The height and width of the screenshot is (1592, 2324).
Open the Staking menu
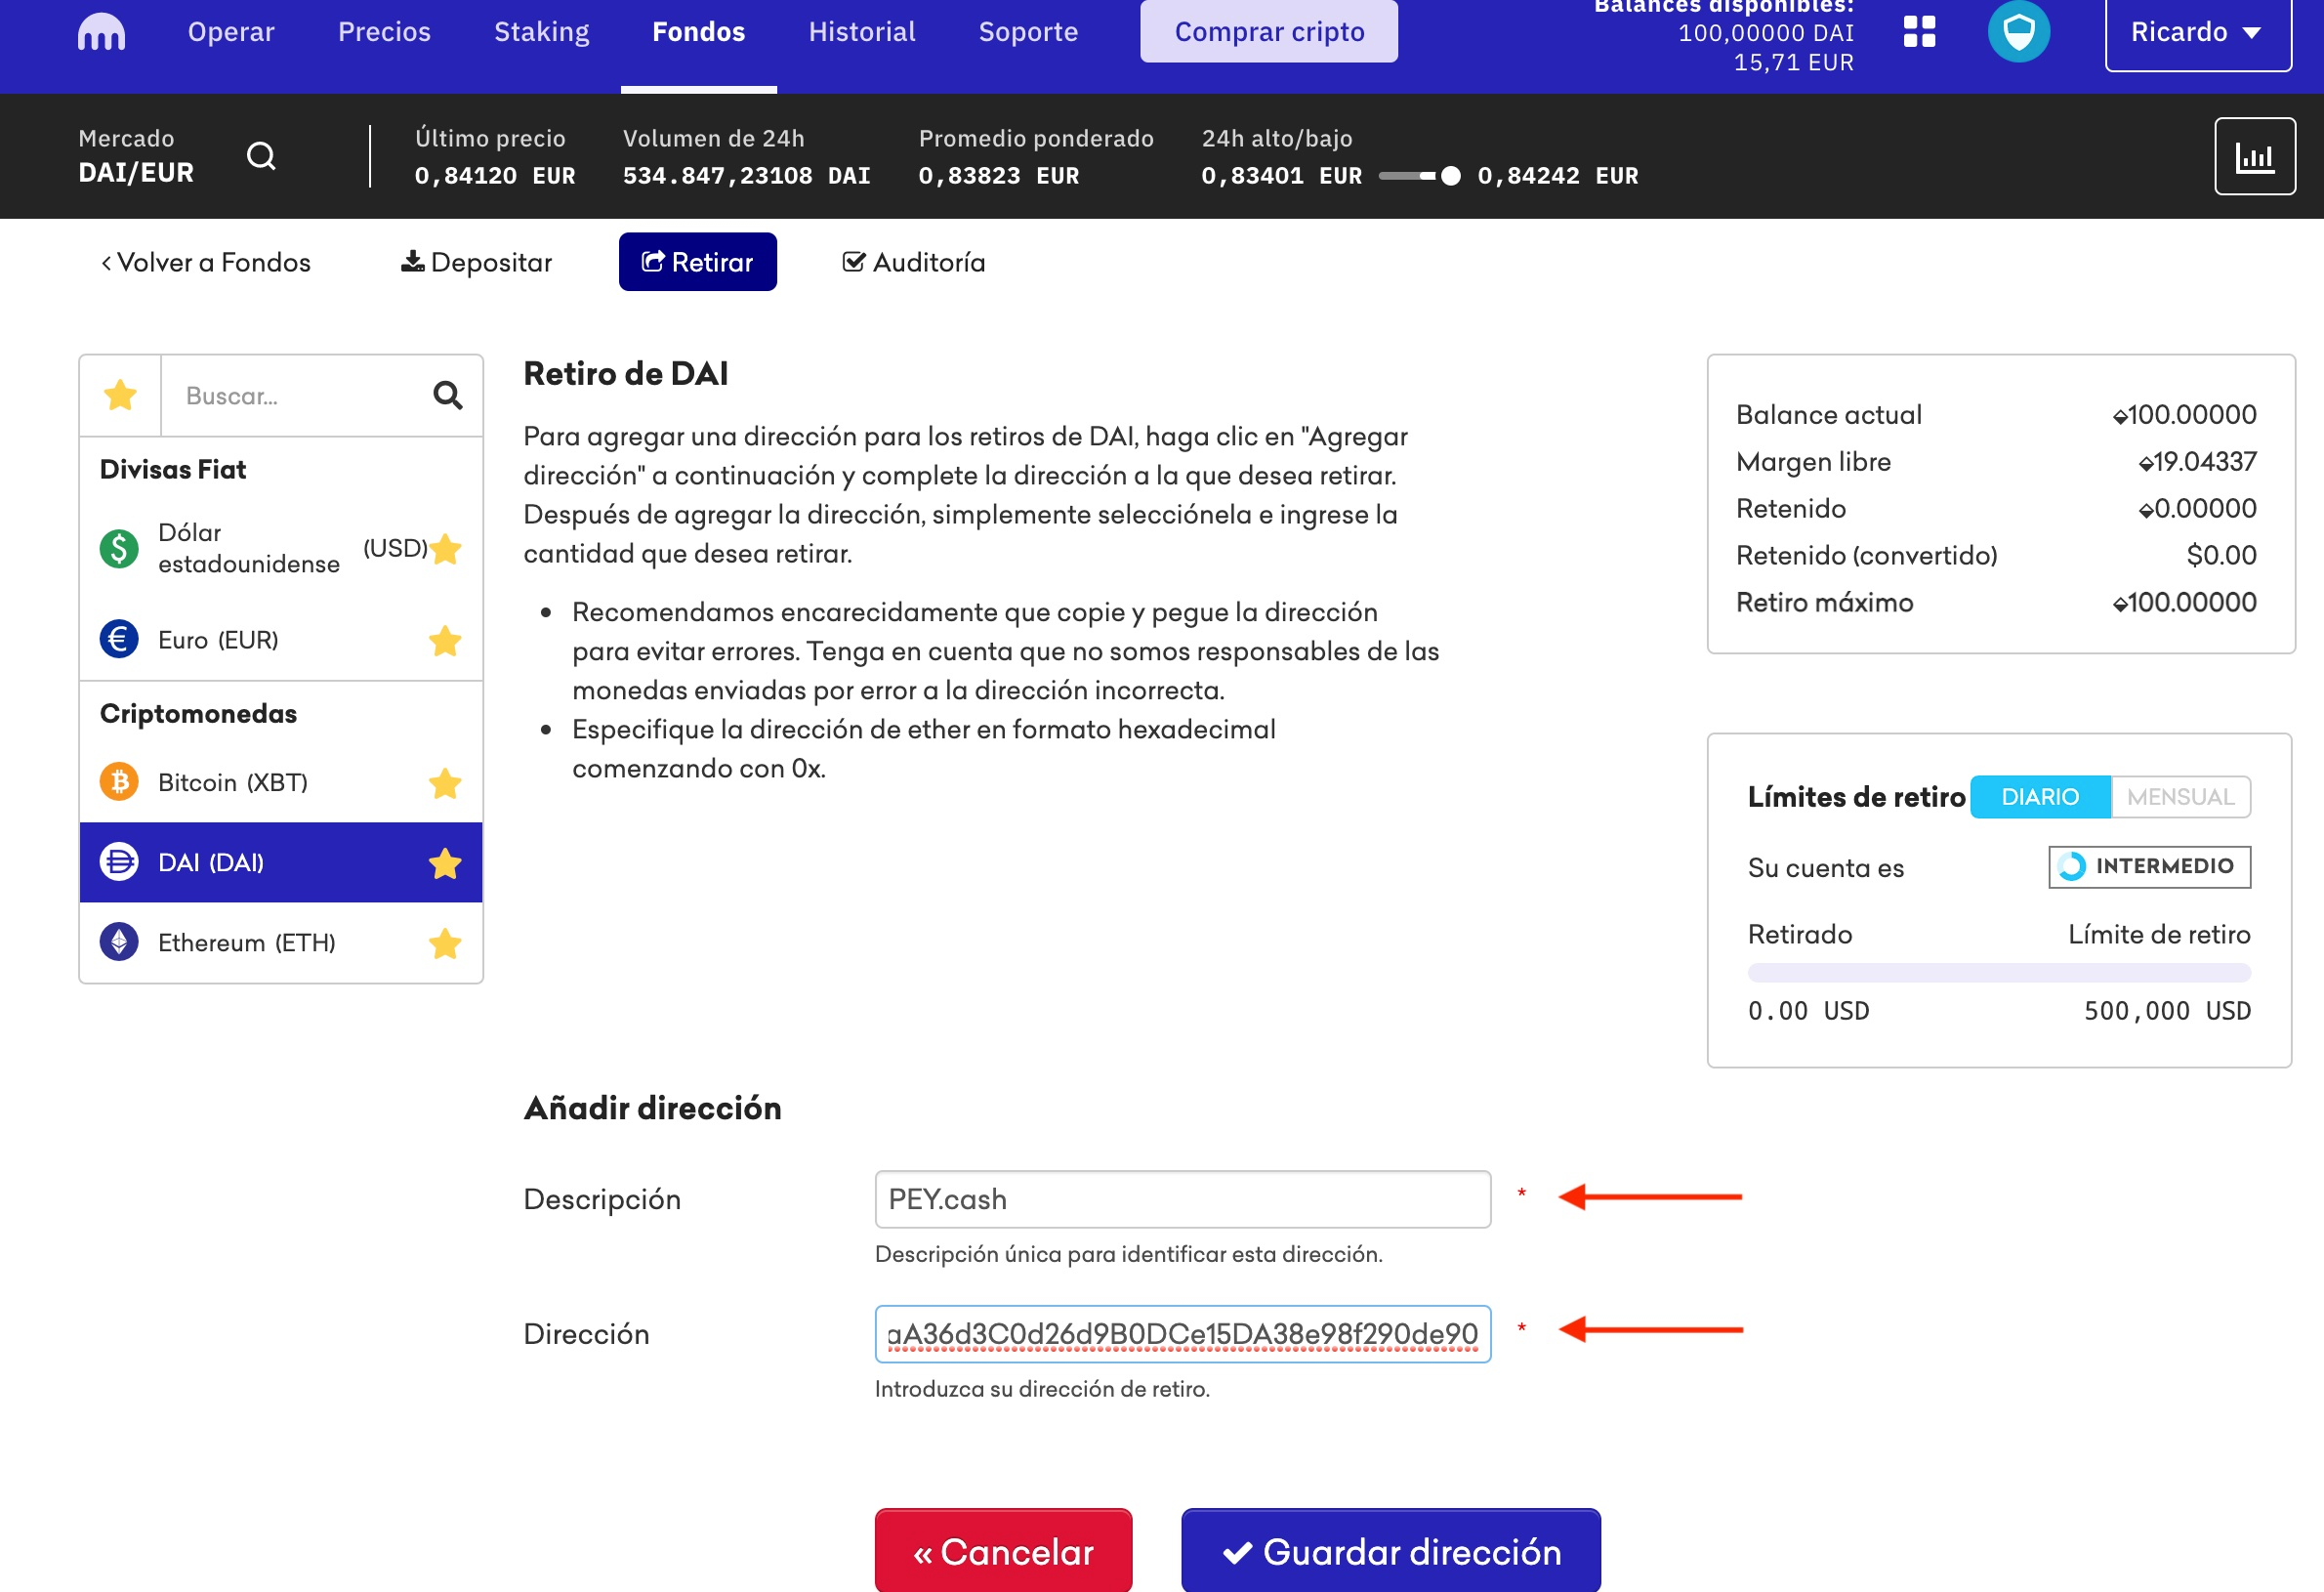pos(542,32)
